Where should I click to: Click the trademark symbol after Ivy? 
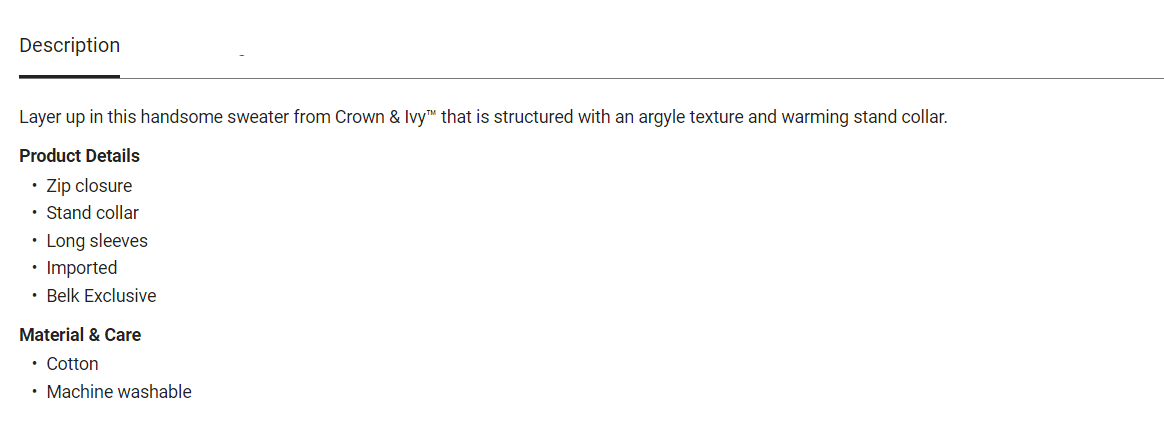point(431,113)
